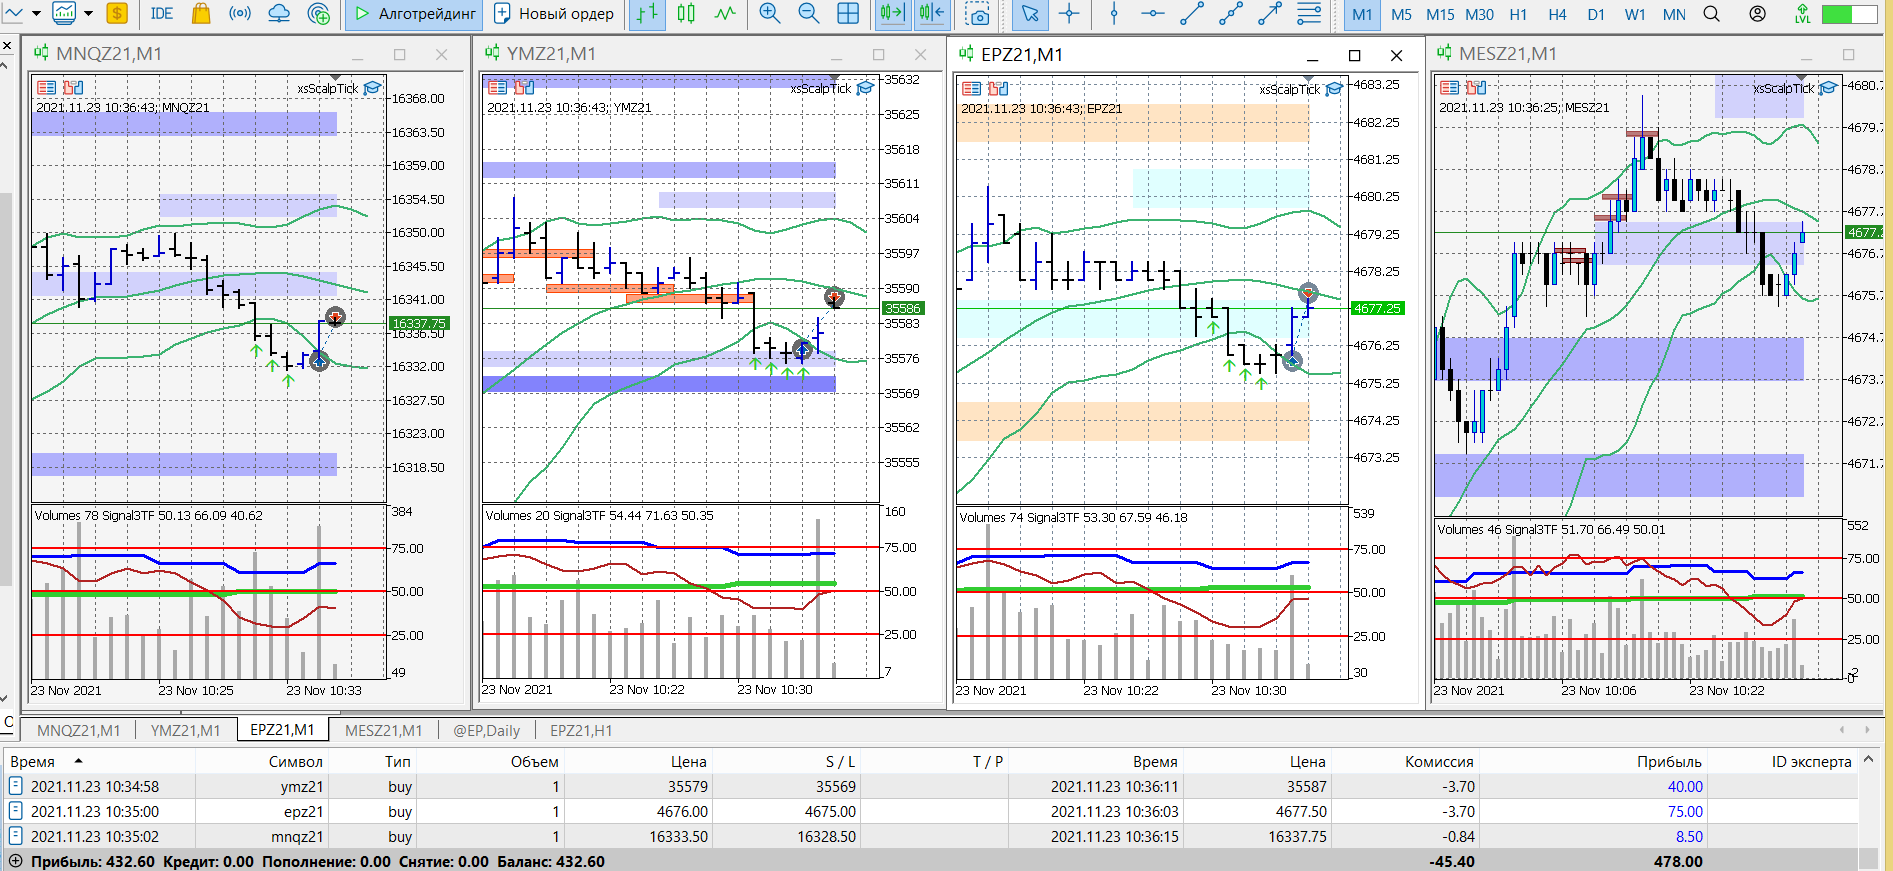The height and width of the screenshot is (871, 1893).
Task: Select the H1 timeframe button
Action: click(x=1518, y=14)
